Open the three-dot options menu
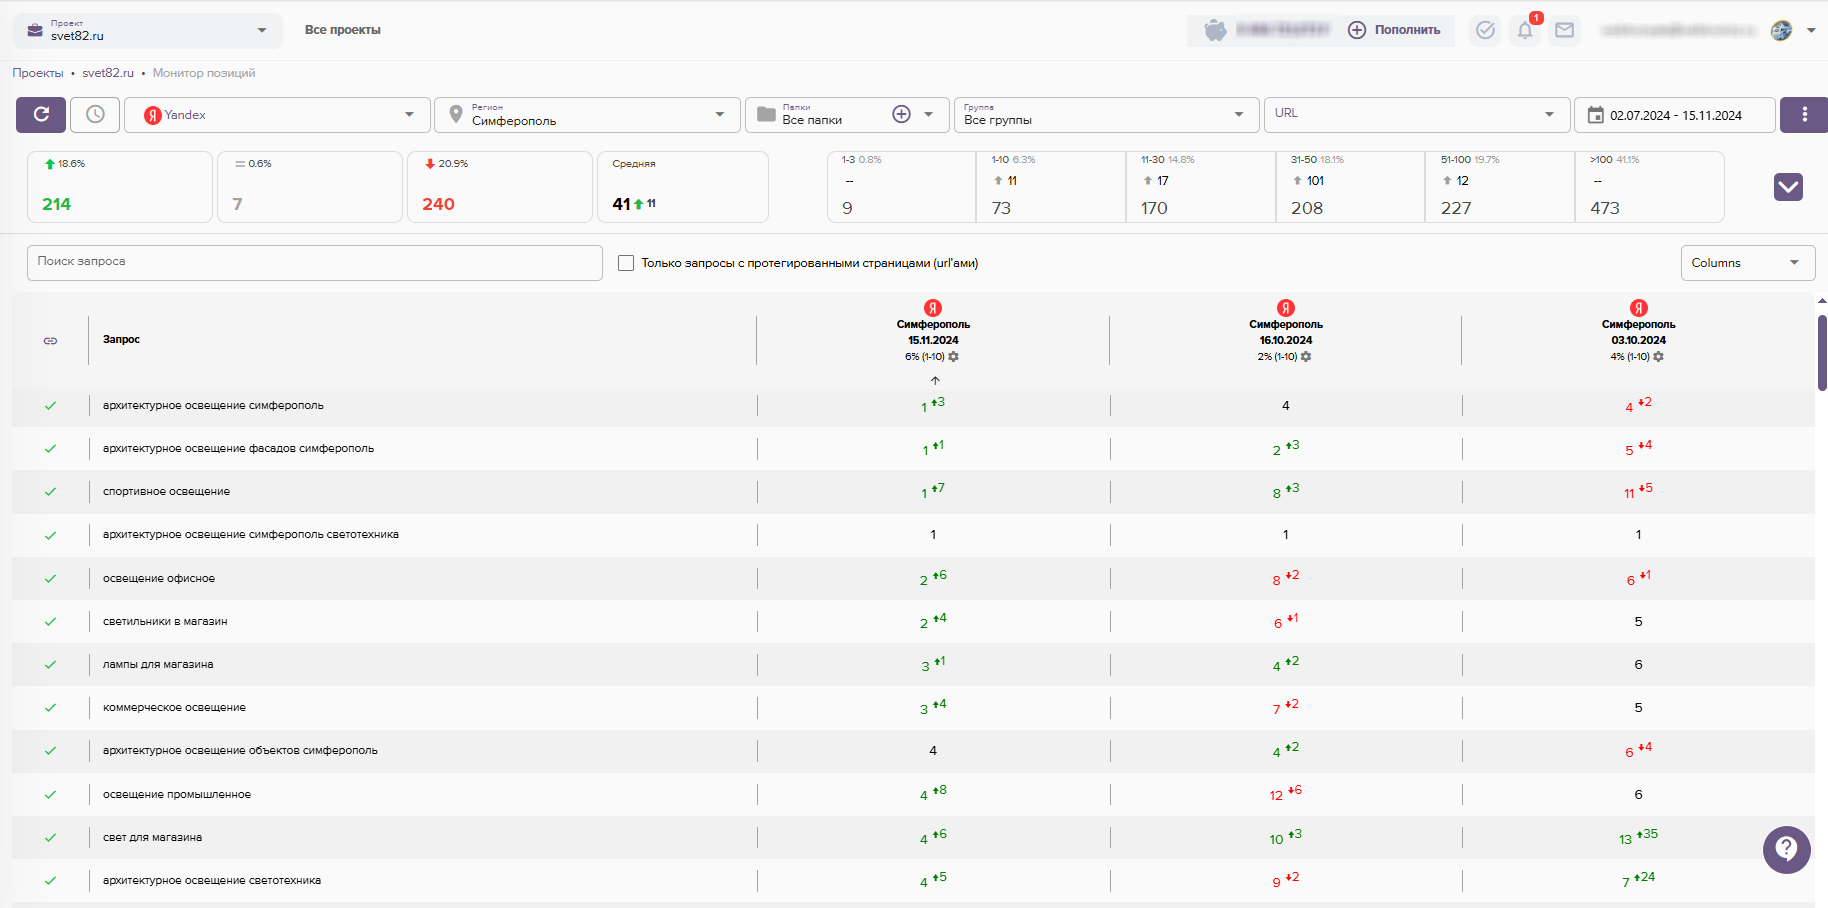 (1804, 115)
